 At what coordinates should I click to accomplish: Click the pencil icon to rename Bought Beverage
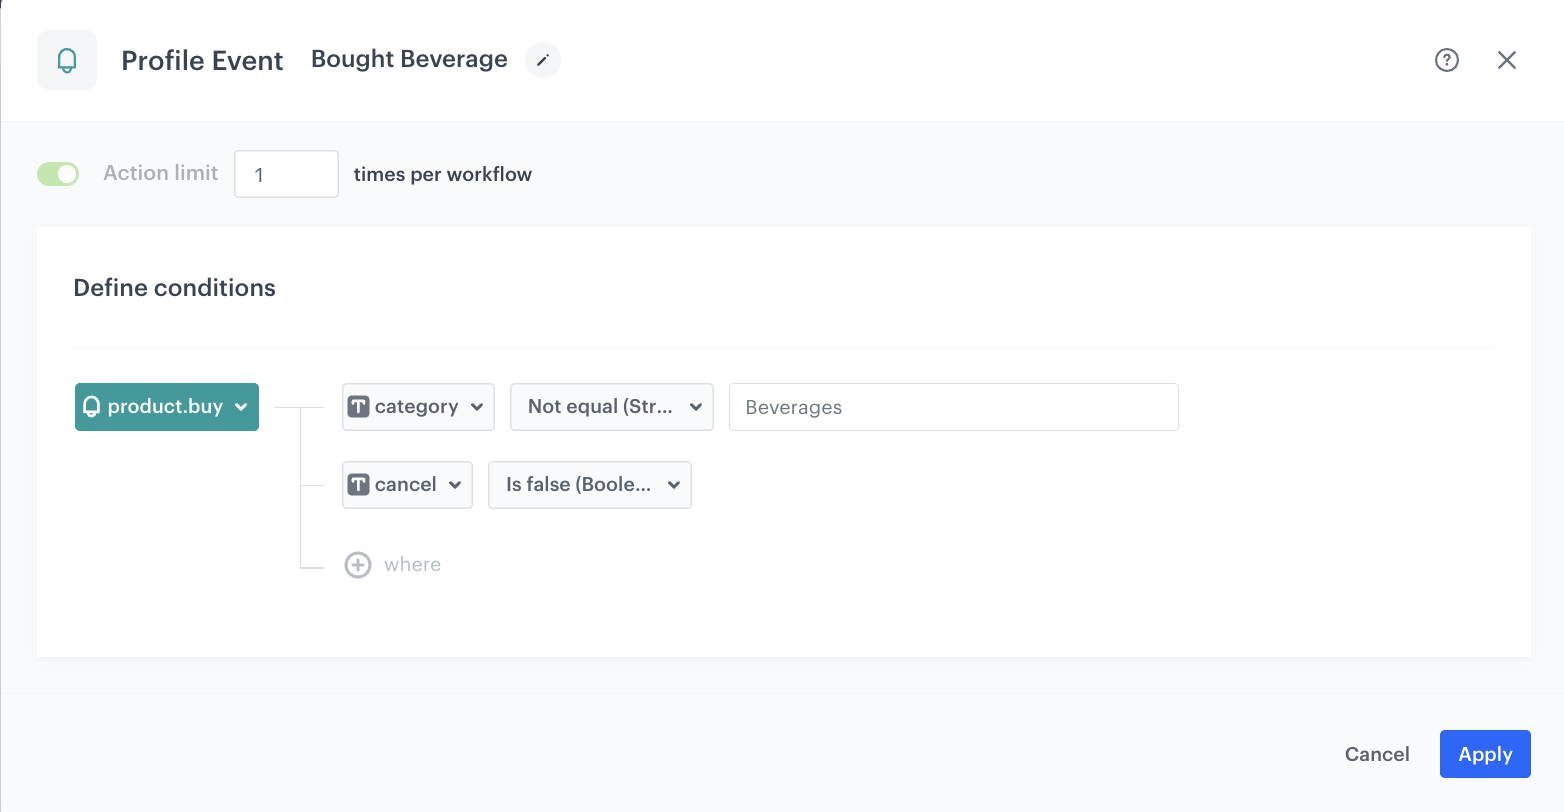[x=542, y=60]
